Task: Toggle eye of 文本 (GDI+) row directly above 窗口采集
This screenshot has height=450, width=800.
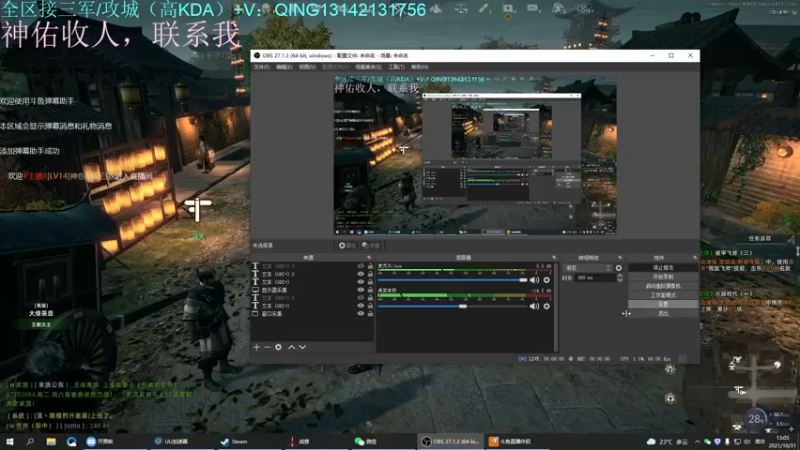Action: pyautogui.click(x=361, y=306)
